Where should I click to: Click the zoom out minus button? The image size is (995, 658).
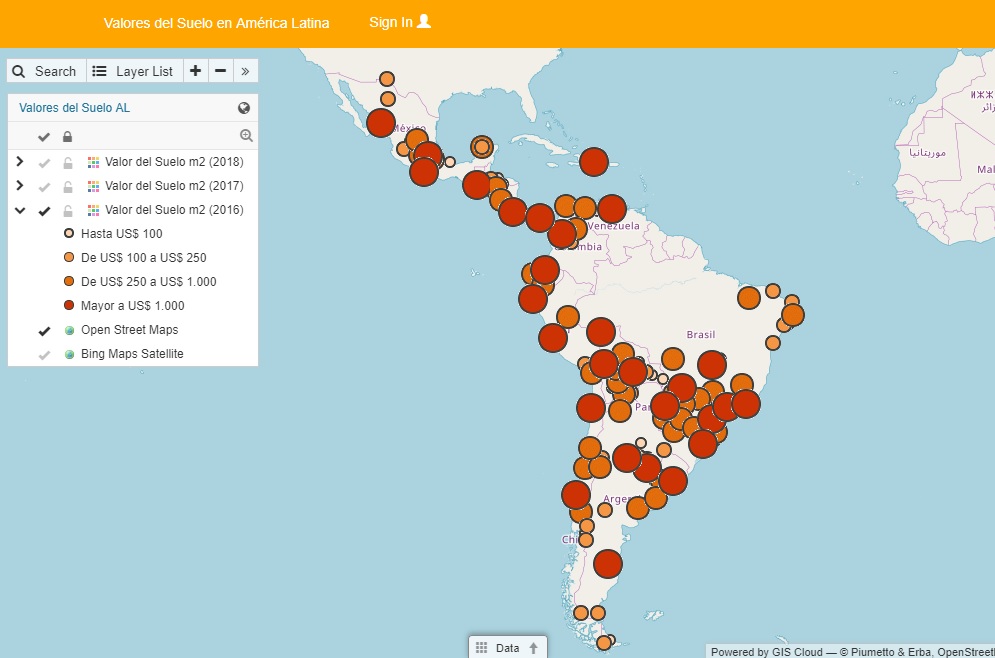coord(220,71)
